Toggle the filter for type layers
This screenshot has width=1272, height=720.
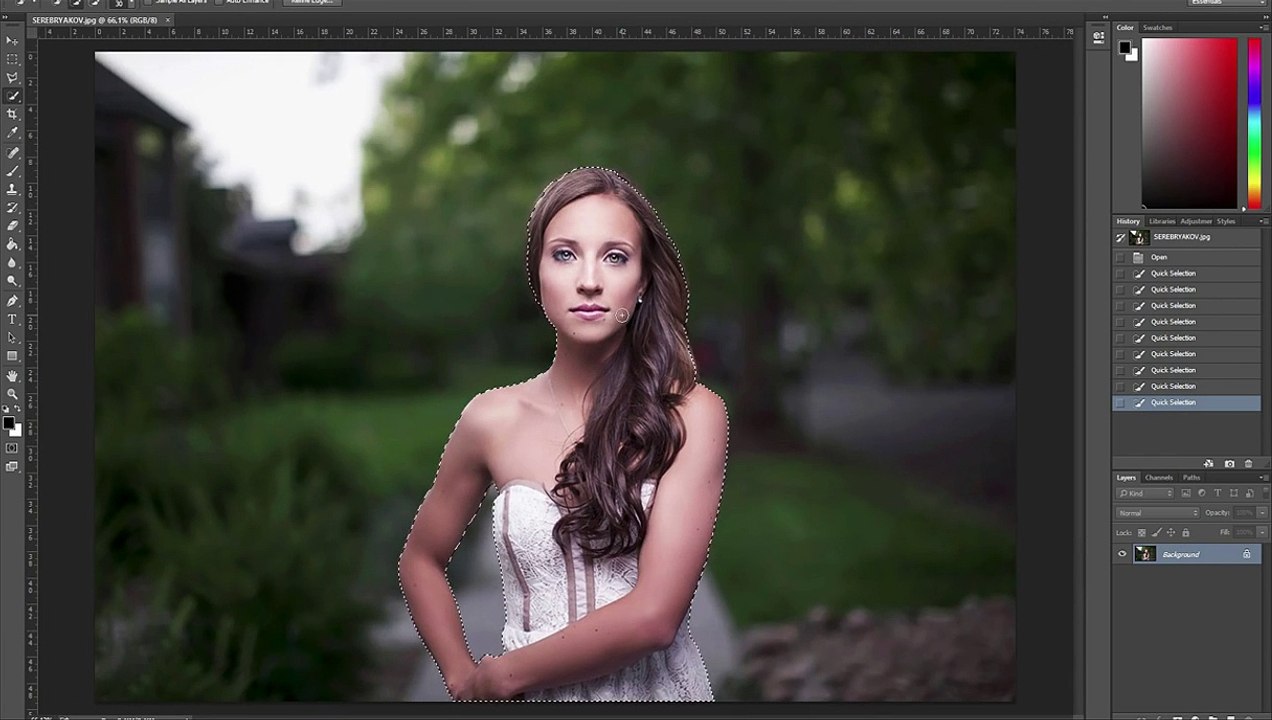(1217, 493)
